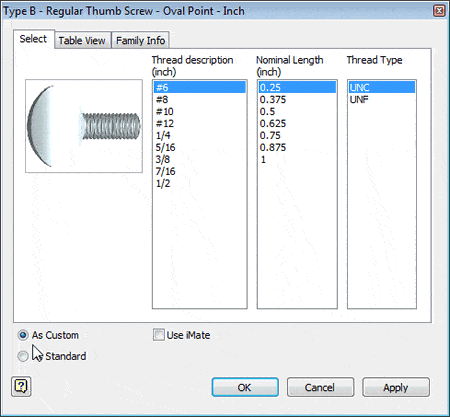Select thread description 3/8

200,160
